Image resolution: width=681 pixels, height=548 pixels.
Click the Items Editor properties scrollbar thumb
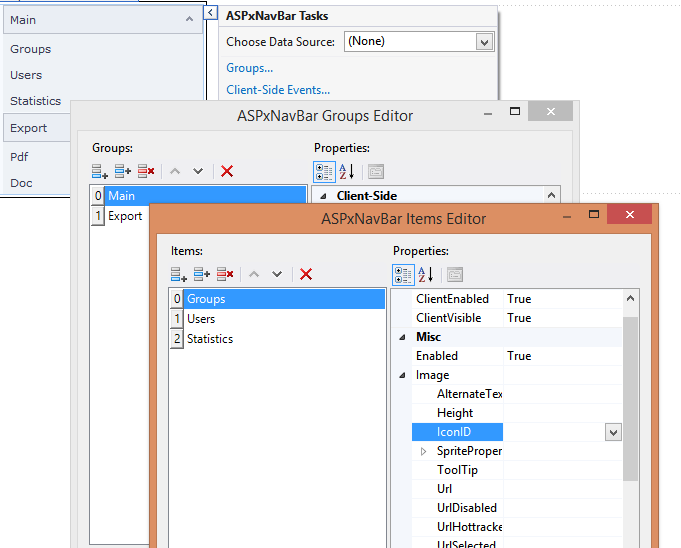tap(630, 399)
